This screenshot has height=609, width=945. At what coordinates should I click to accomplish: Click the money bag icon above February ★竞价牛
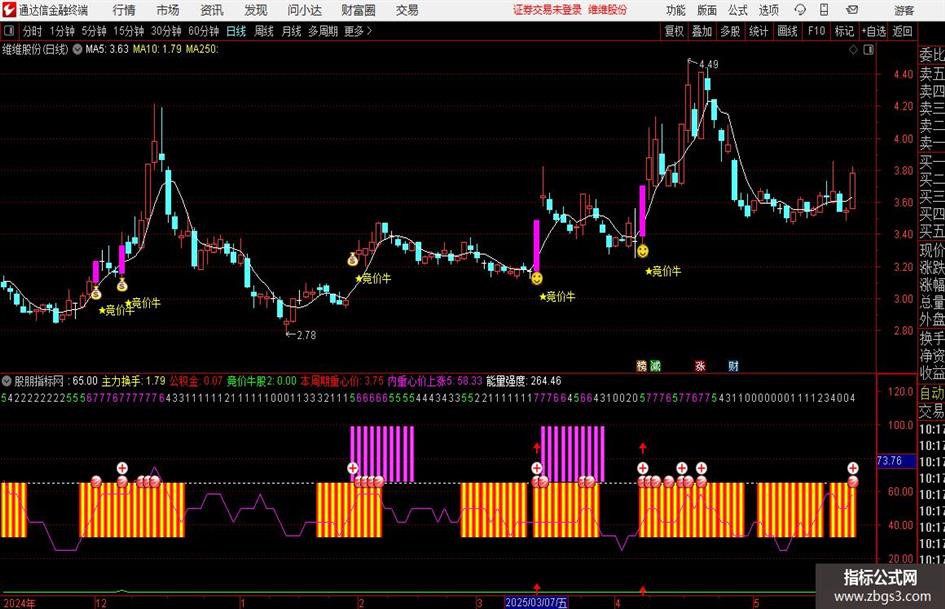(x=353, y=260)
